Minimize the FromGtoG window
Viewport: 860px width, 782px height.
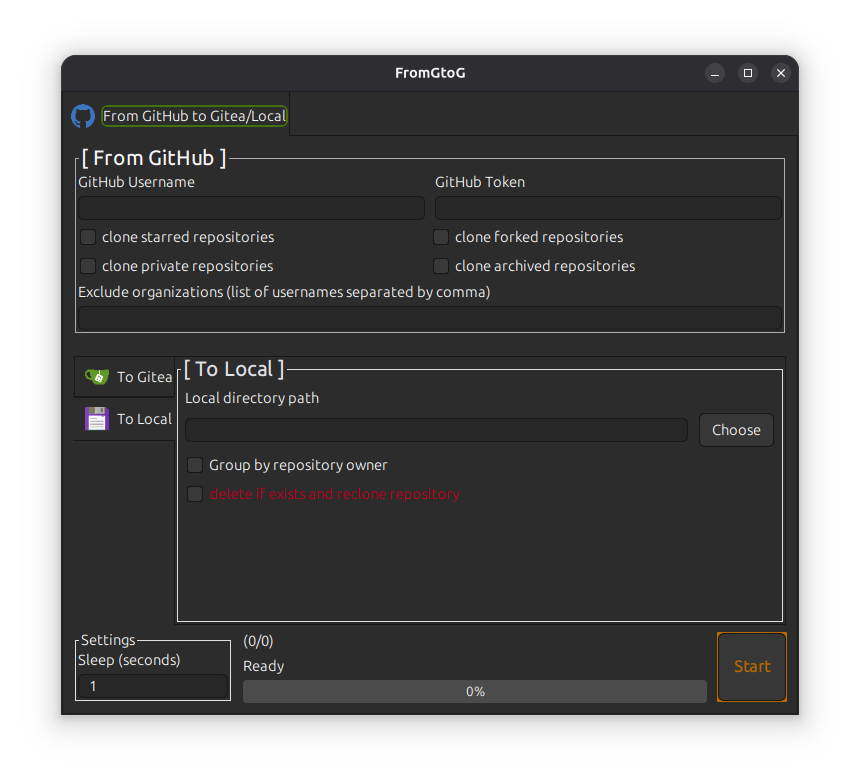715,73
